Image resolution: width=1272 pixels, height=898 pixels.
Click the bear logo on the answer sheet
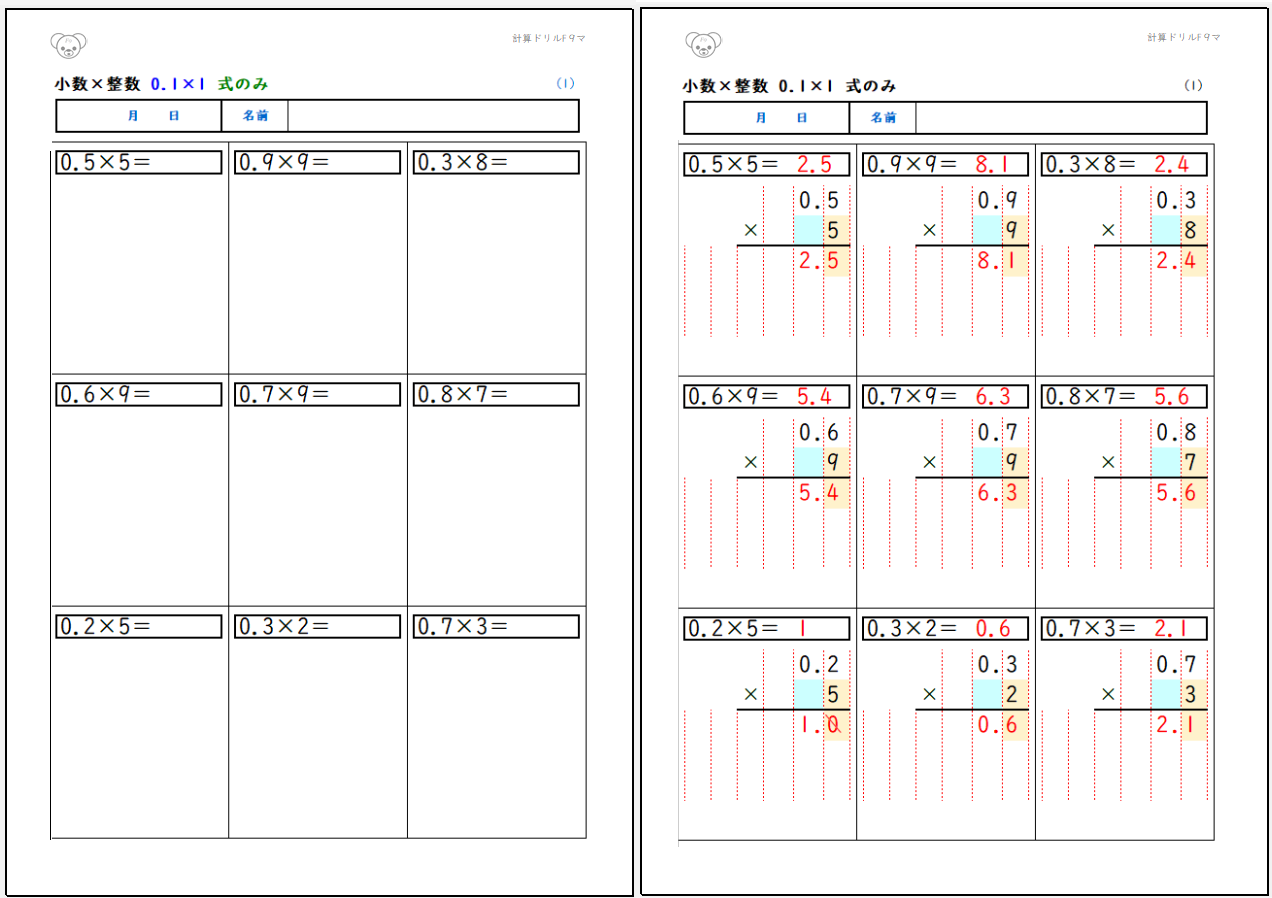703,44
